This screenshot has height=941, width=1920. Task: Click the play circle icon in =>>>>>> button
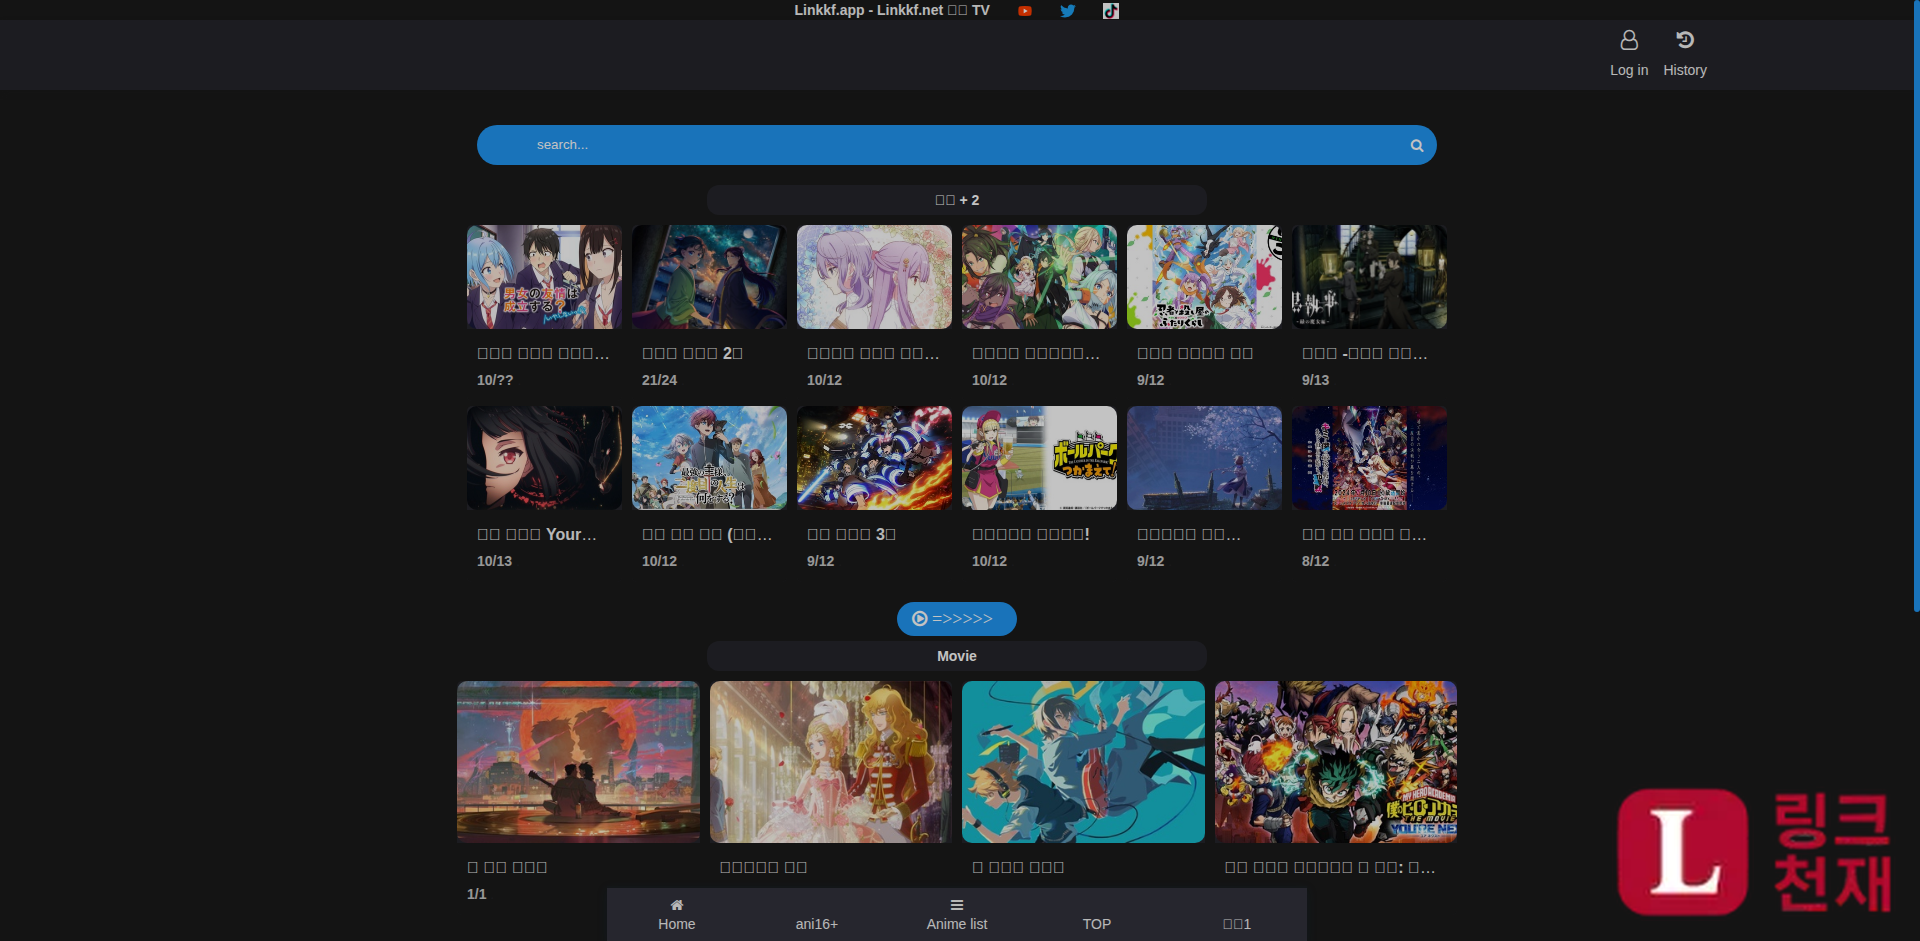coord(920,619)
